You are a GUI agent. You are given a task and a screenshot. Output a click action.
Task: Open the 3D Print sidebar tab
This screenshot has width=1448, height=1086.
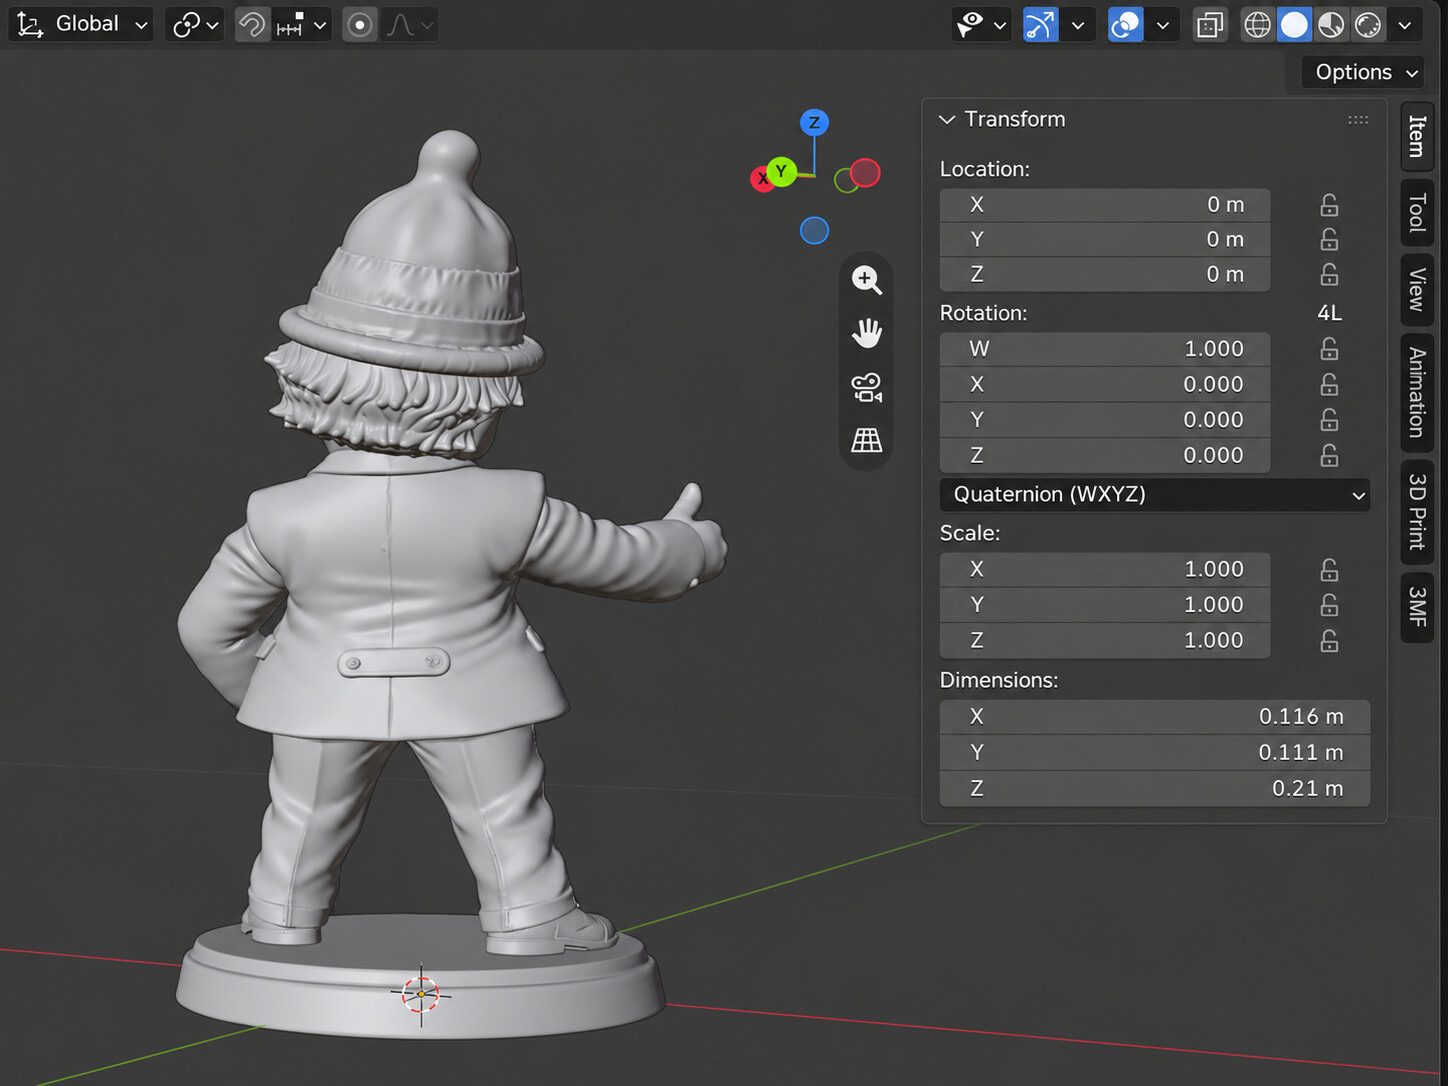point(1417,512)
